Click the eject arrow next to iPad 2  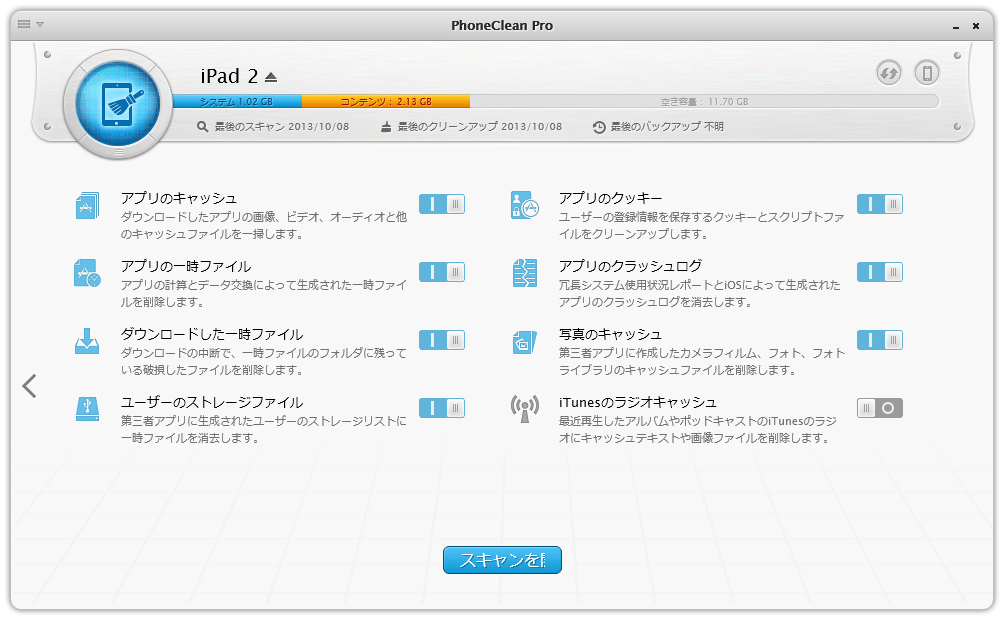coord(270,75)
